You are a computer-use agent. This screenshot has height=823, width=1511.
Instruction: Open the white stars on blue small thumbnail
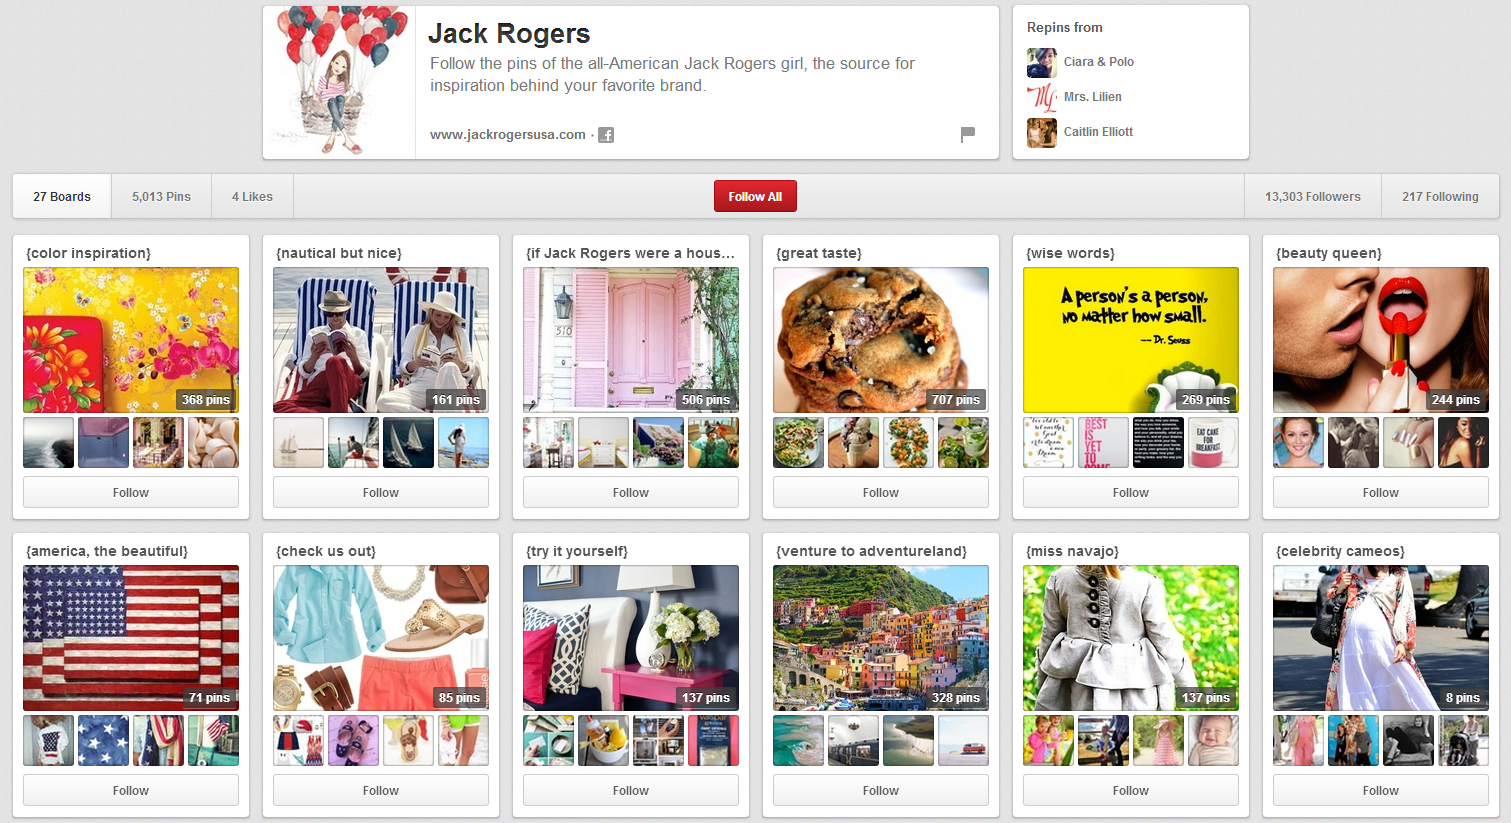(104, 741)
